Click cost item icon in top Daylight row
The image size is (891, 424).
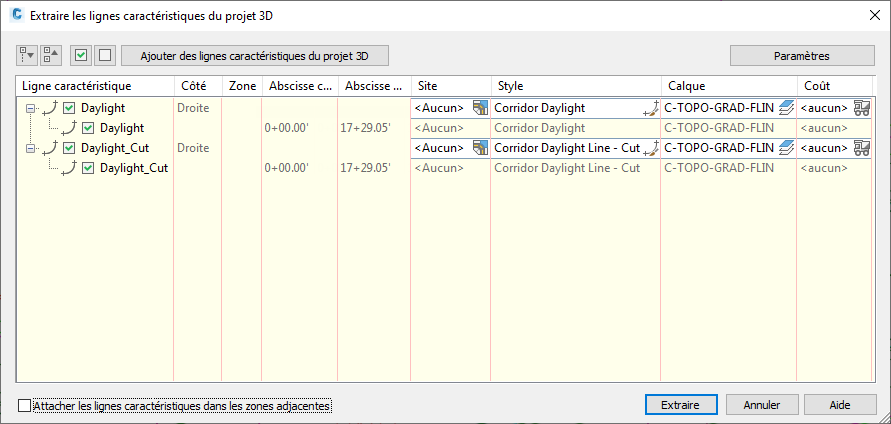tap(861, 108)
